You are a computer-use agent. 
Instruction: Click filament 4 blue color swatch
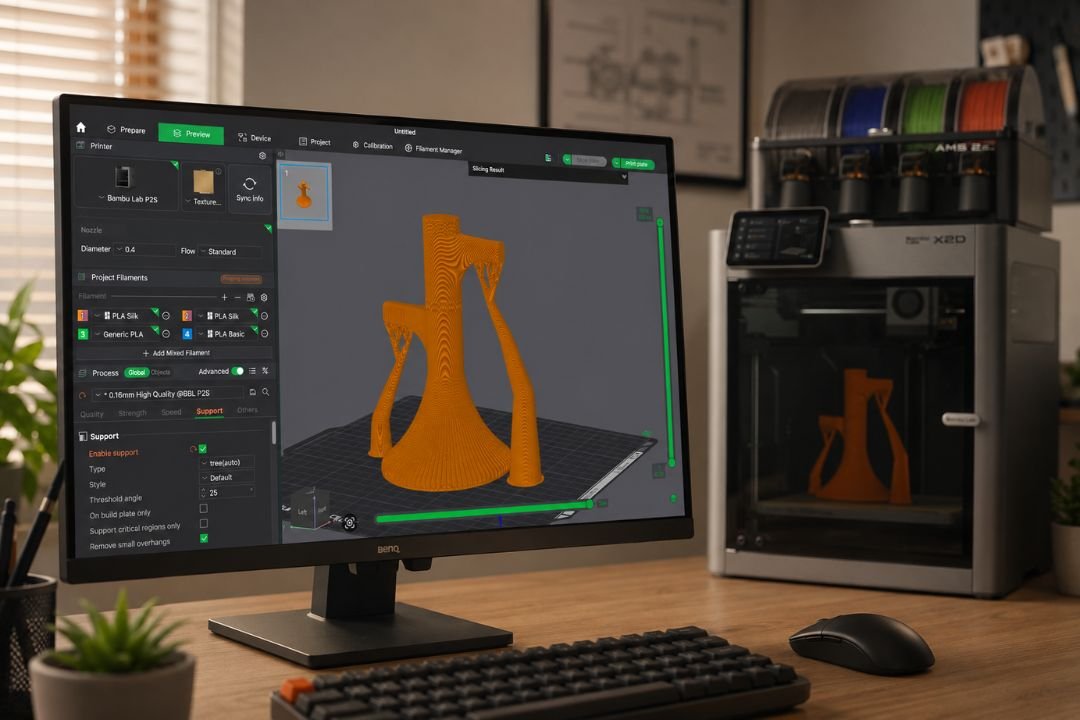point(187,333)
